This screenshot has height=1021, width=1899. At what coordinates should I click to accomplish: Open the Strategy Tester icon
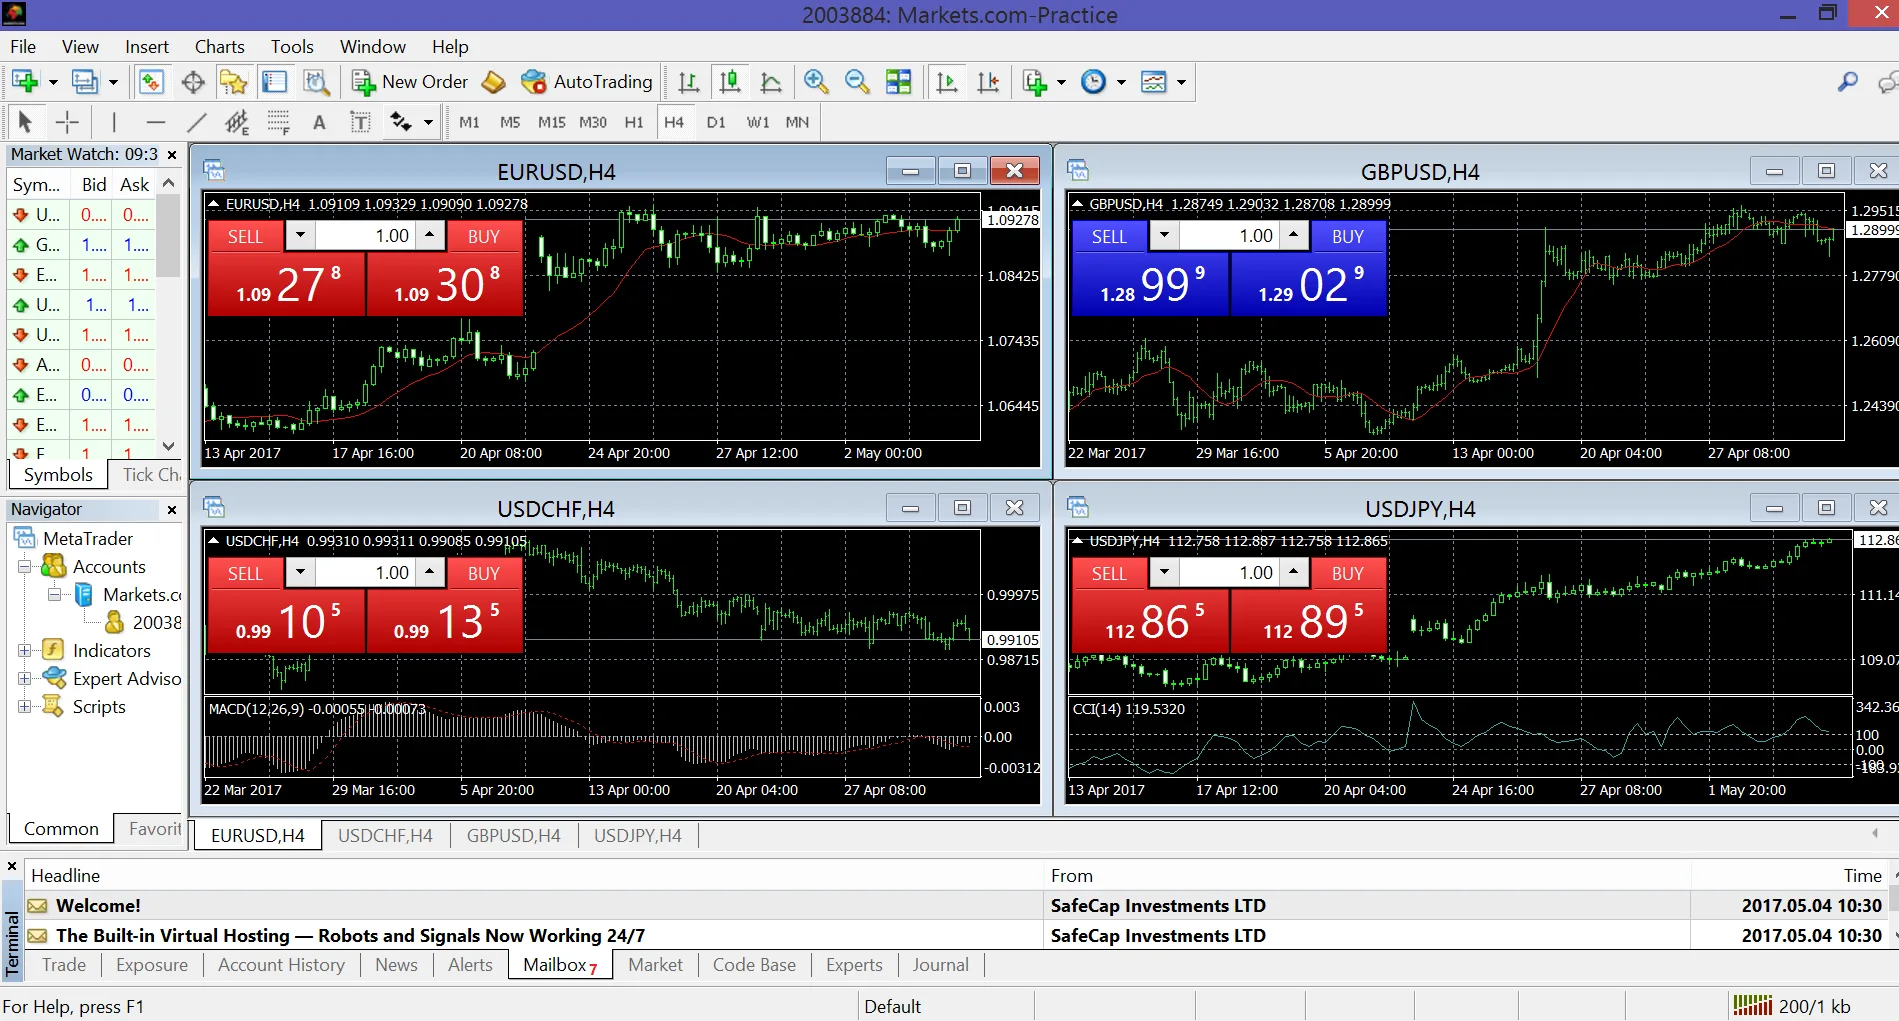pyautogui.click(x=316, y=82)
